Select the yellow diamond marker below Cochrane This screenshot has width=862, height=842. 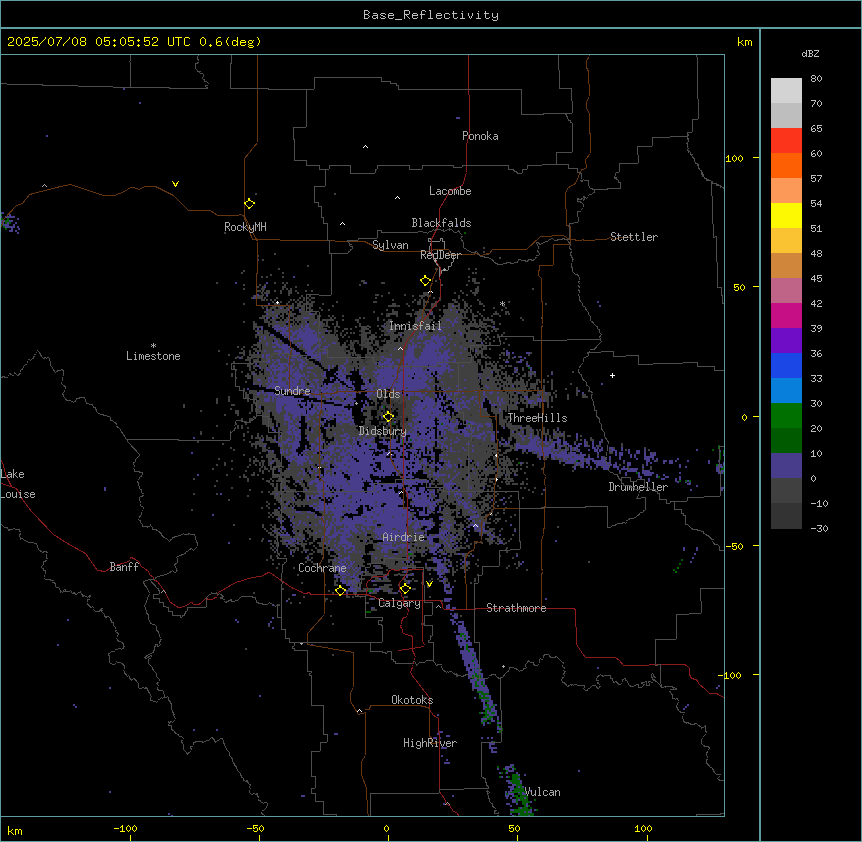[x=340, y=590]
